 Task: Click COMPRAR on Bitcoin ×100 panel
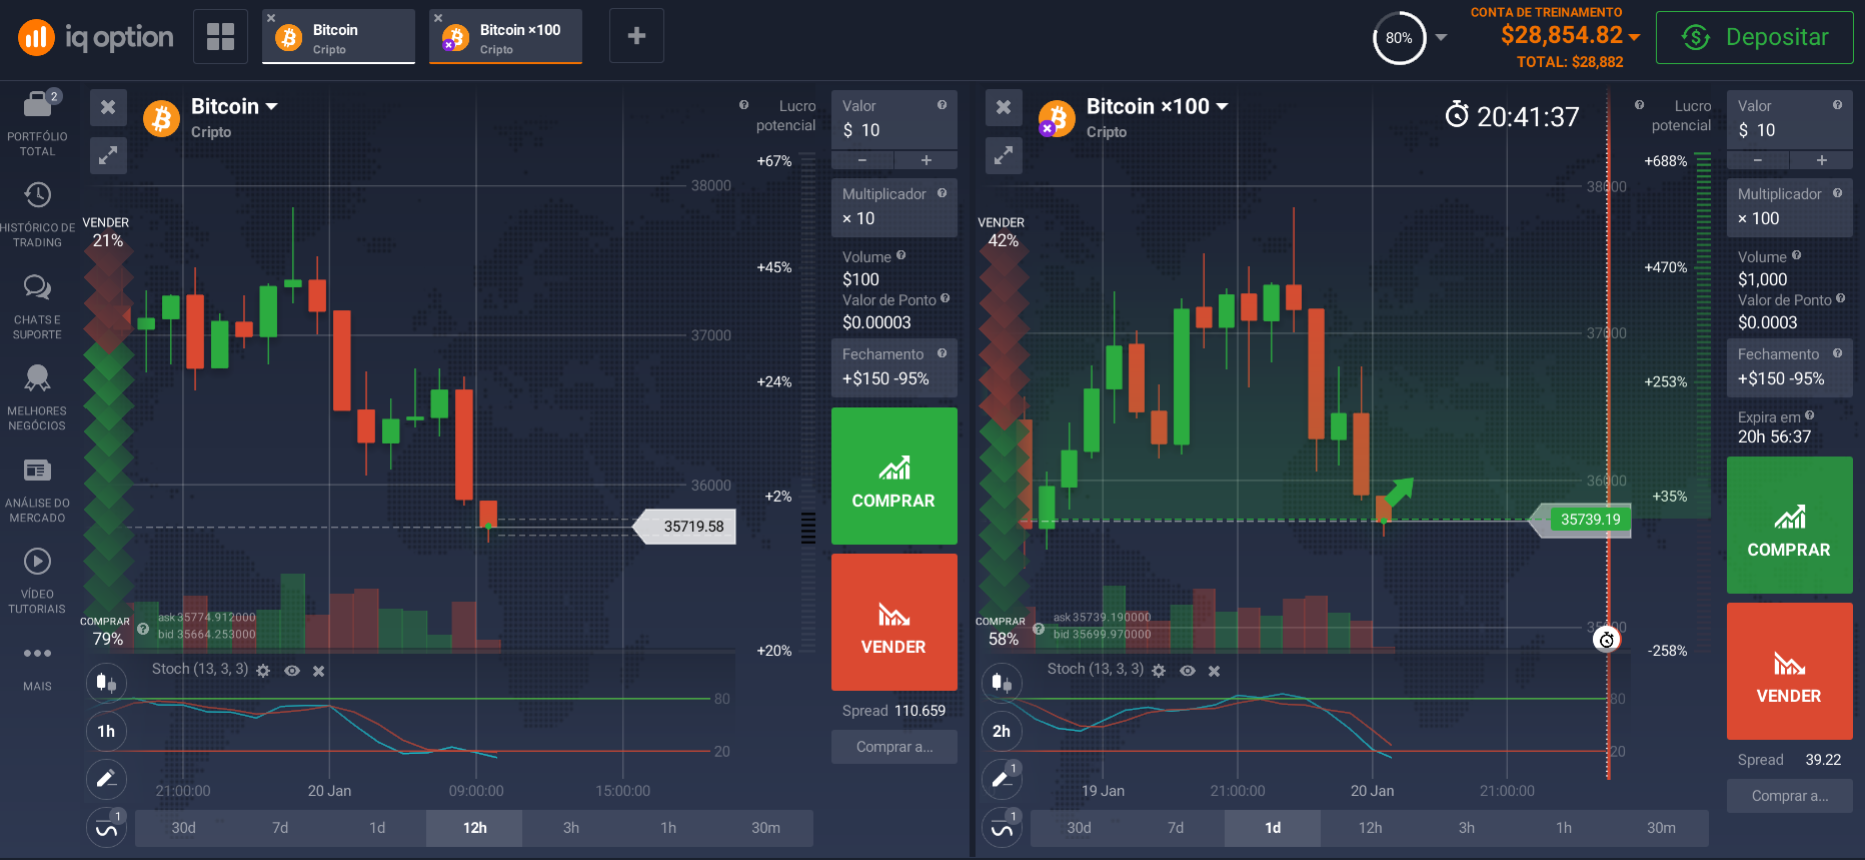(x=1789, y=525)
